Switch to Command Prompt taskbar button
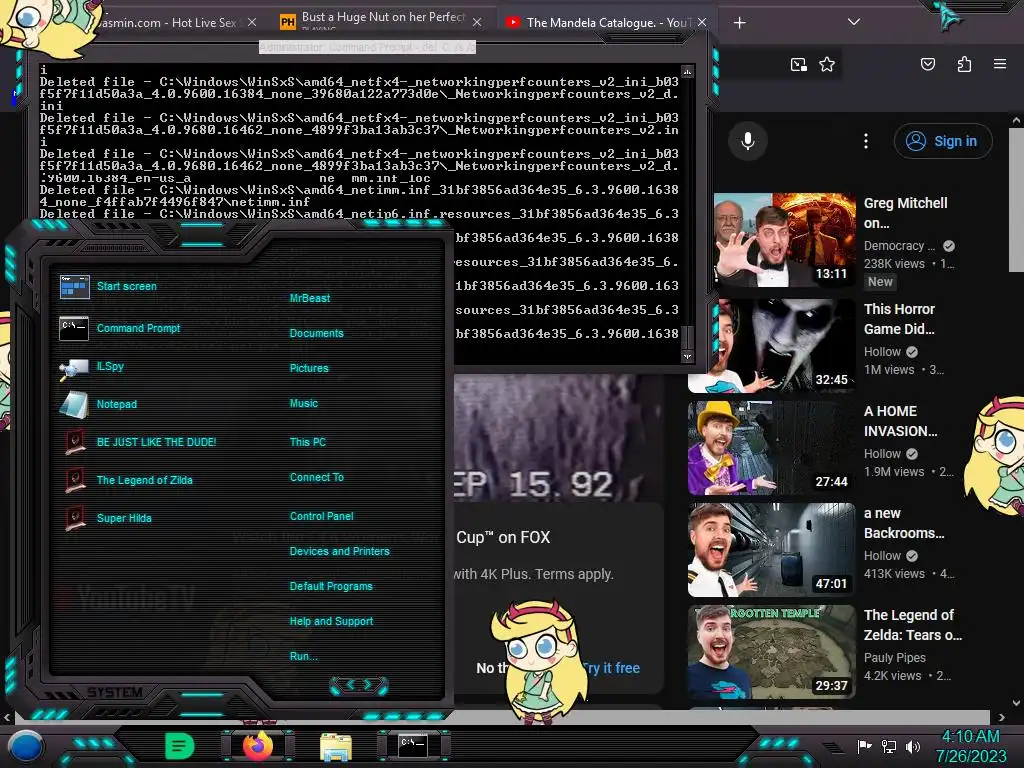Screen dimensions: 1024x768 413,746
